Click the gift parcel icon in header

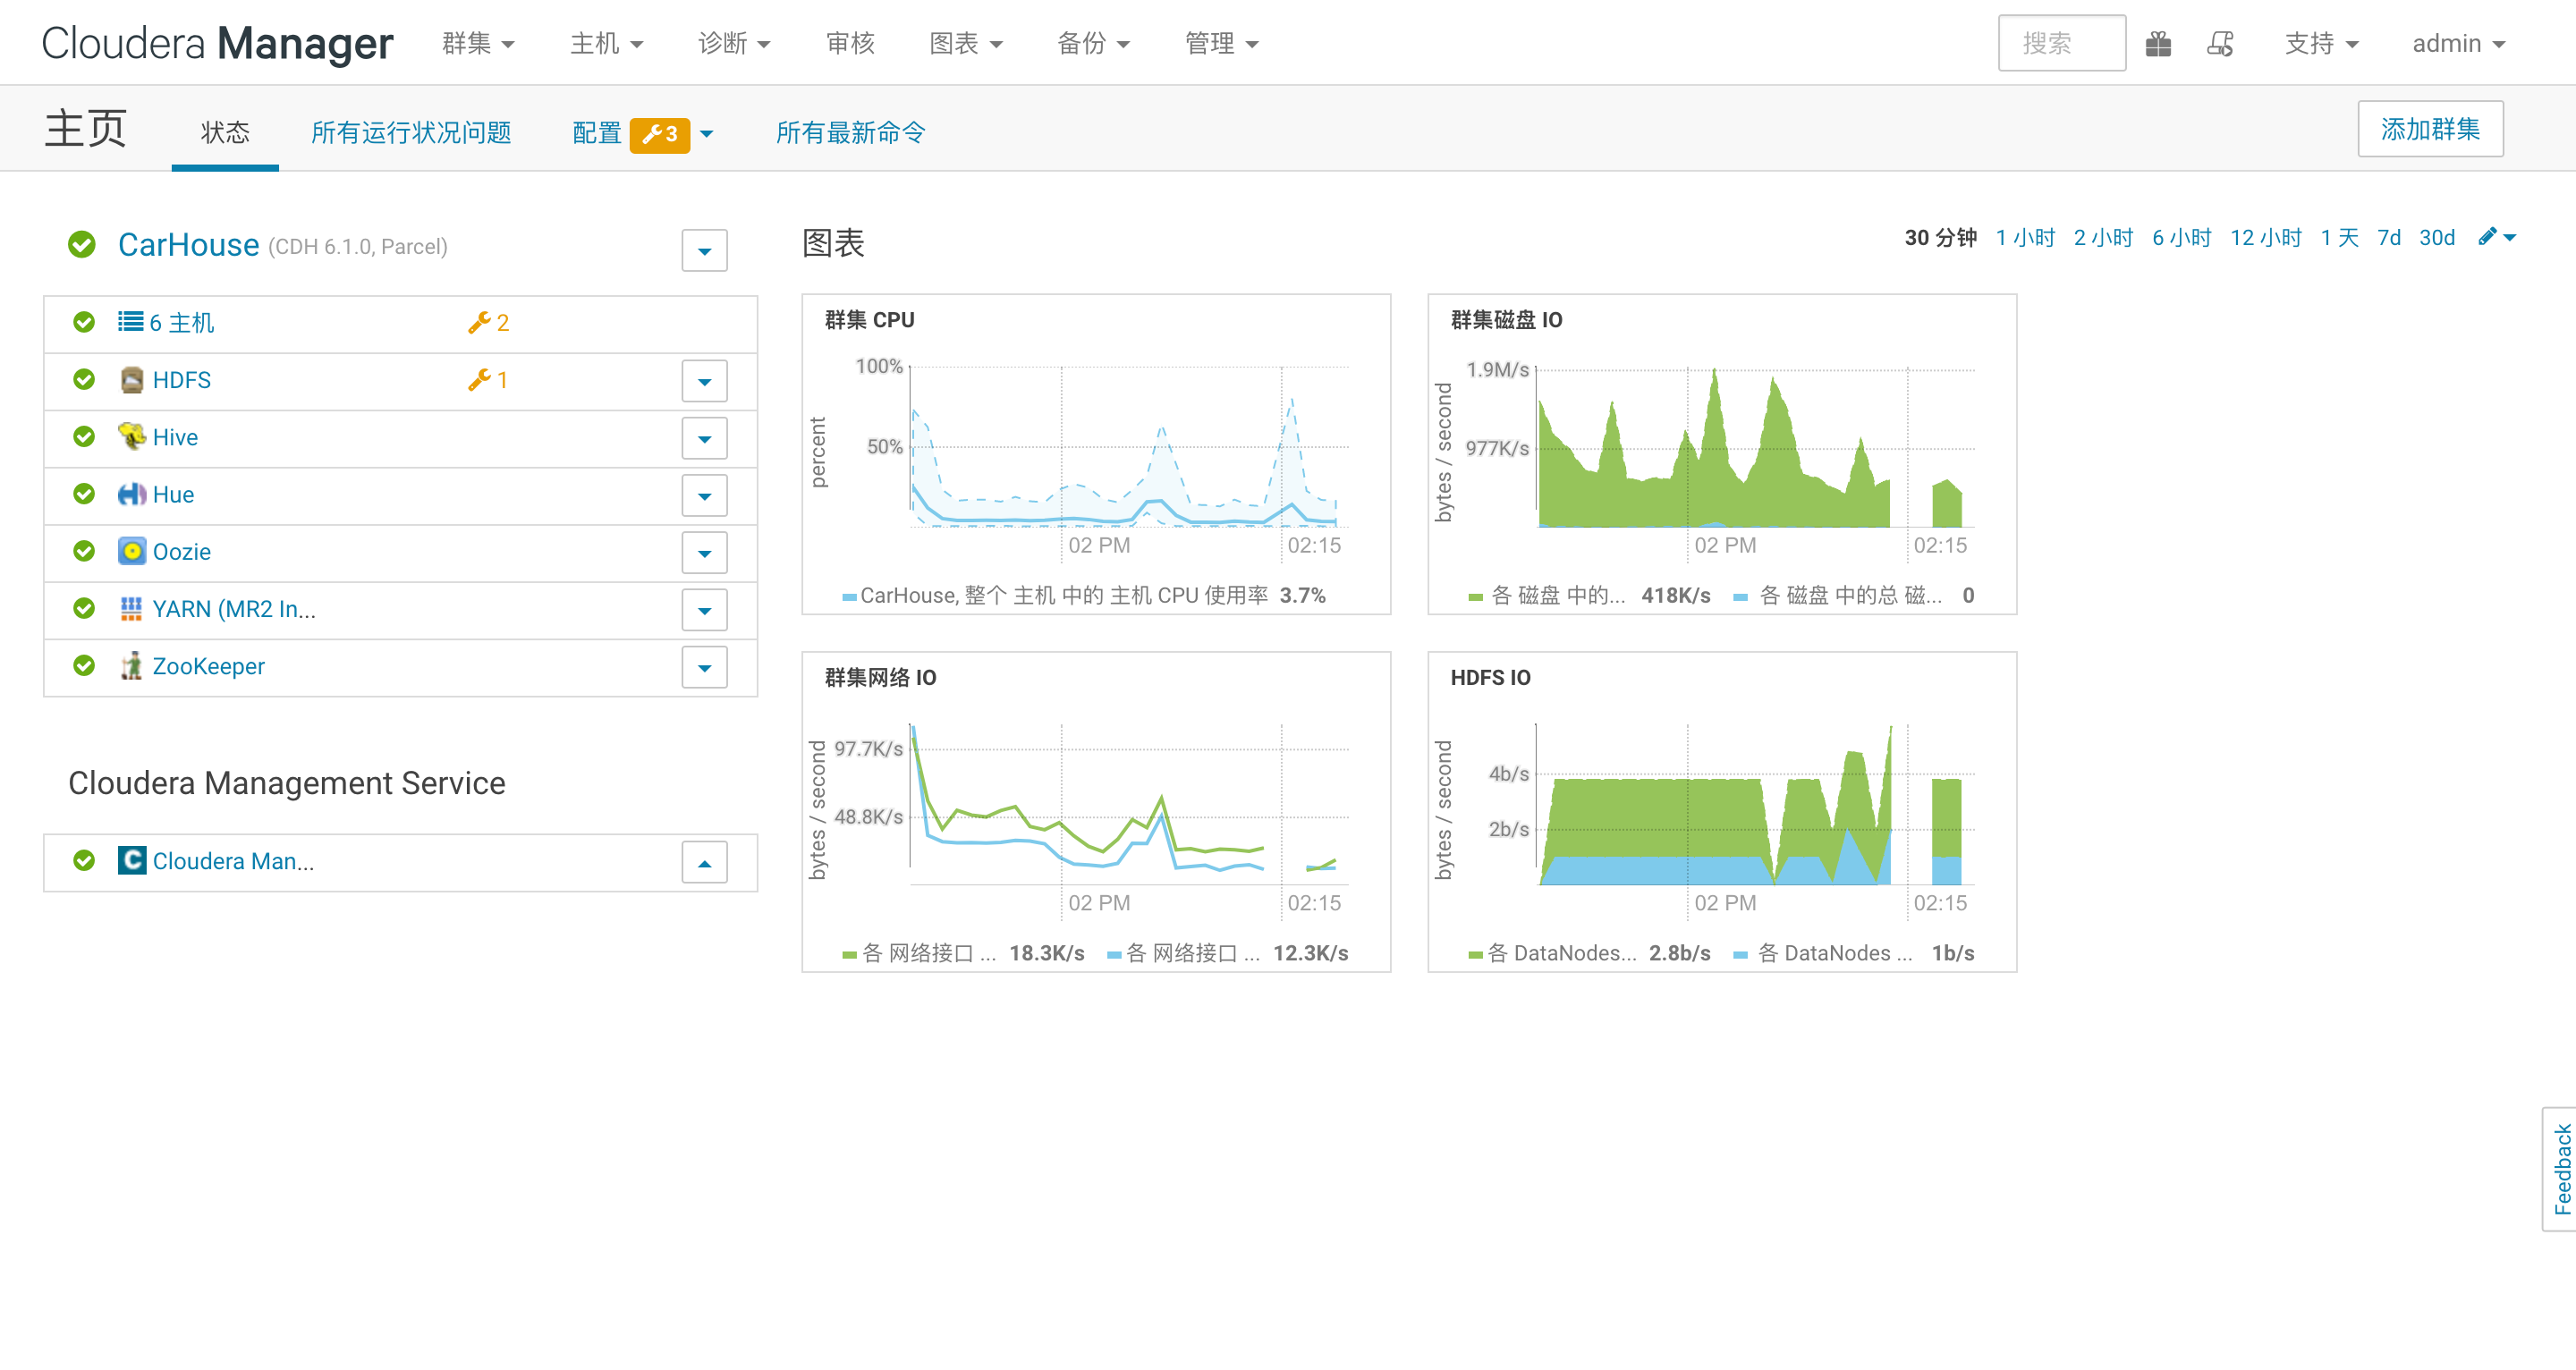tap(2158, 44)
